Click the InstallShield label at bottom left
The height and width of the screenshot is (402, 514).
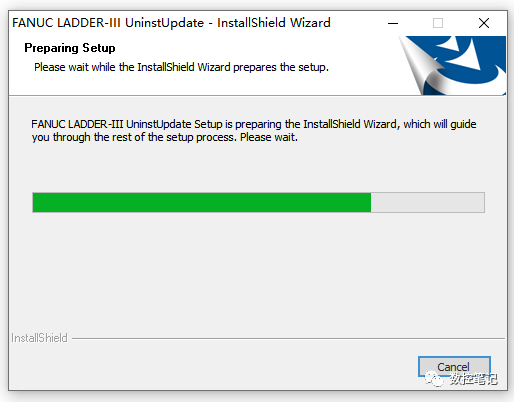click(x=39, y=338)
